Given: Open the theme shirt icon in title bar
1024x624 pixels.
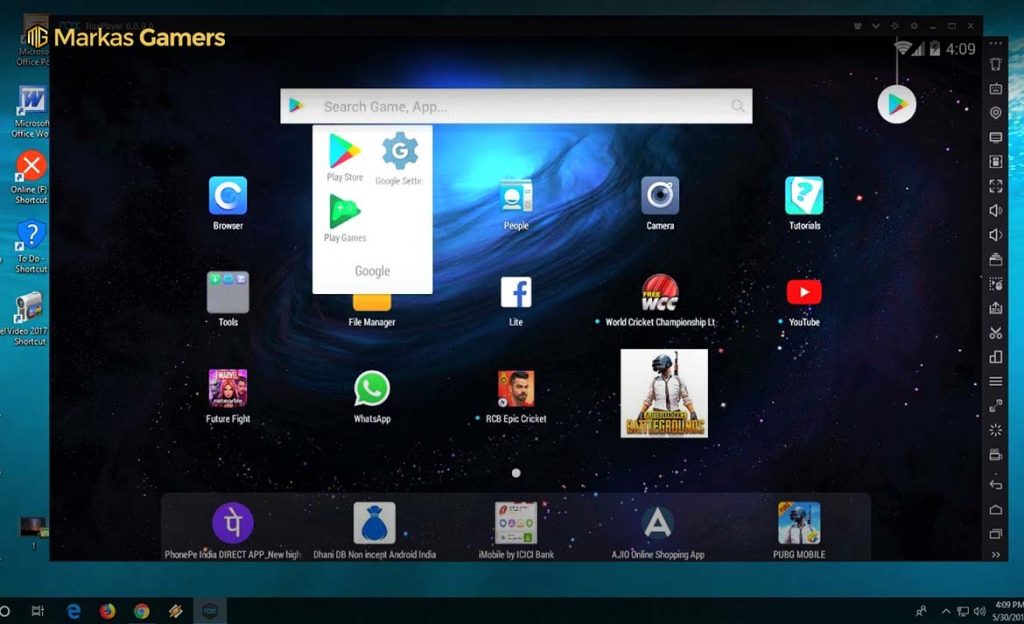Looking at the screenshot, I should (857, 26).
